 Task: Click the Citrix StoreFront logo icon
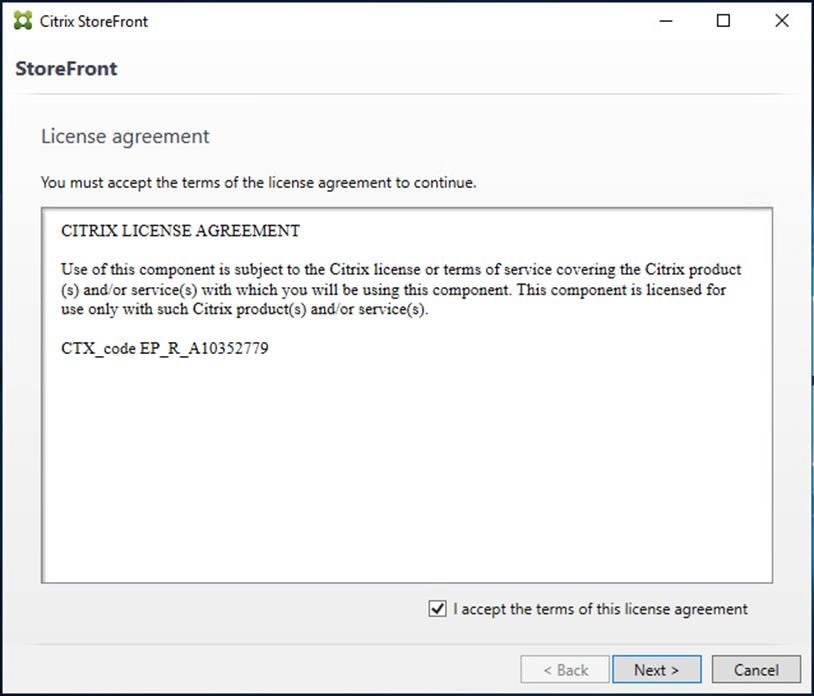pos(21,20)
